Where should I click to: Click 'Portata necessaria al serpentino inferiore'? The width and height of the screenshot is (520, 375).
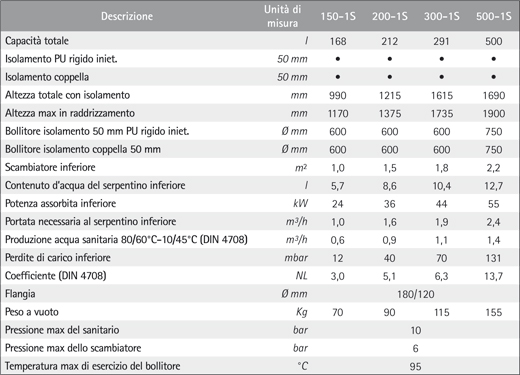coord(90,221)
